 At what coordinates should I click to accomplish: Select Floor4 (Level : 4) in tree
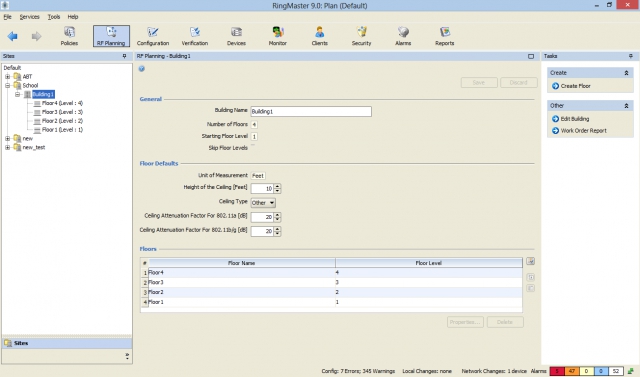[62, 103]
